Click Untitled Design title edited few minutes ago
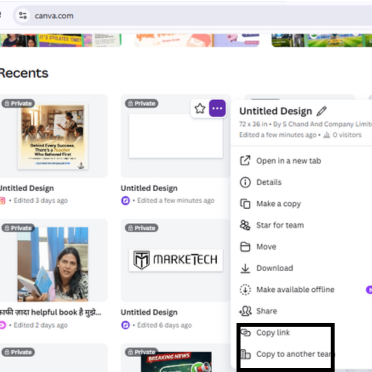 (x=149, y=188)
